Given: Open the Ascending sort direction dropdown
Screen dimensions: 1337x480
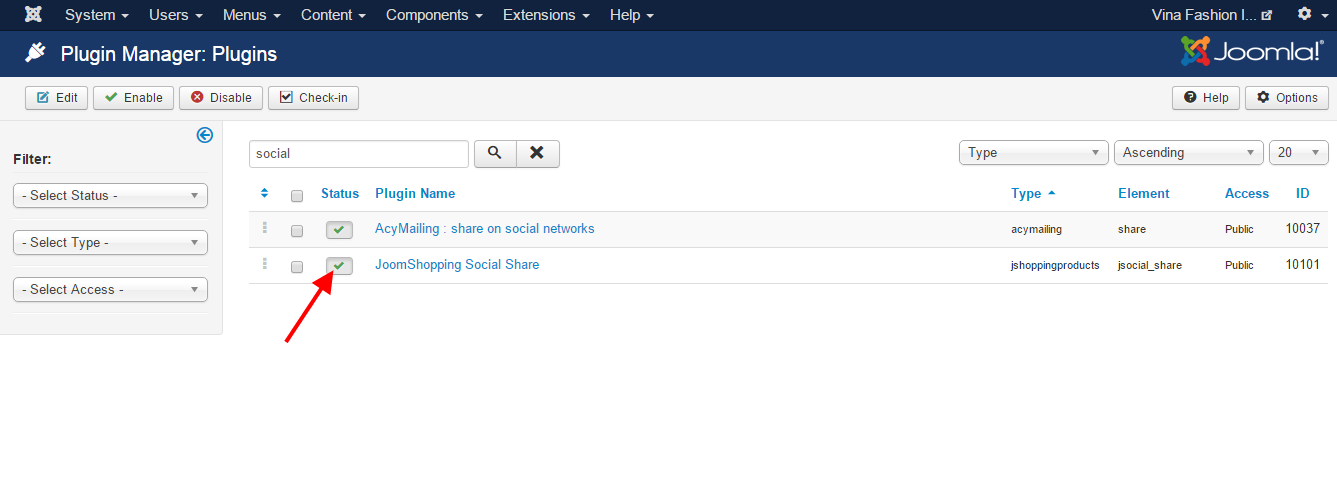Looking at the screenshot, I should click(x=1187, y=153).
